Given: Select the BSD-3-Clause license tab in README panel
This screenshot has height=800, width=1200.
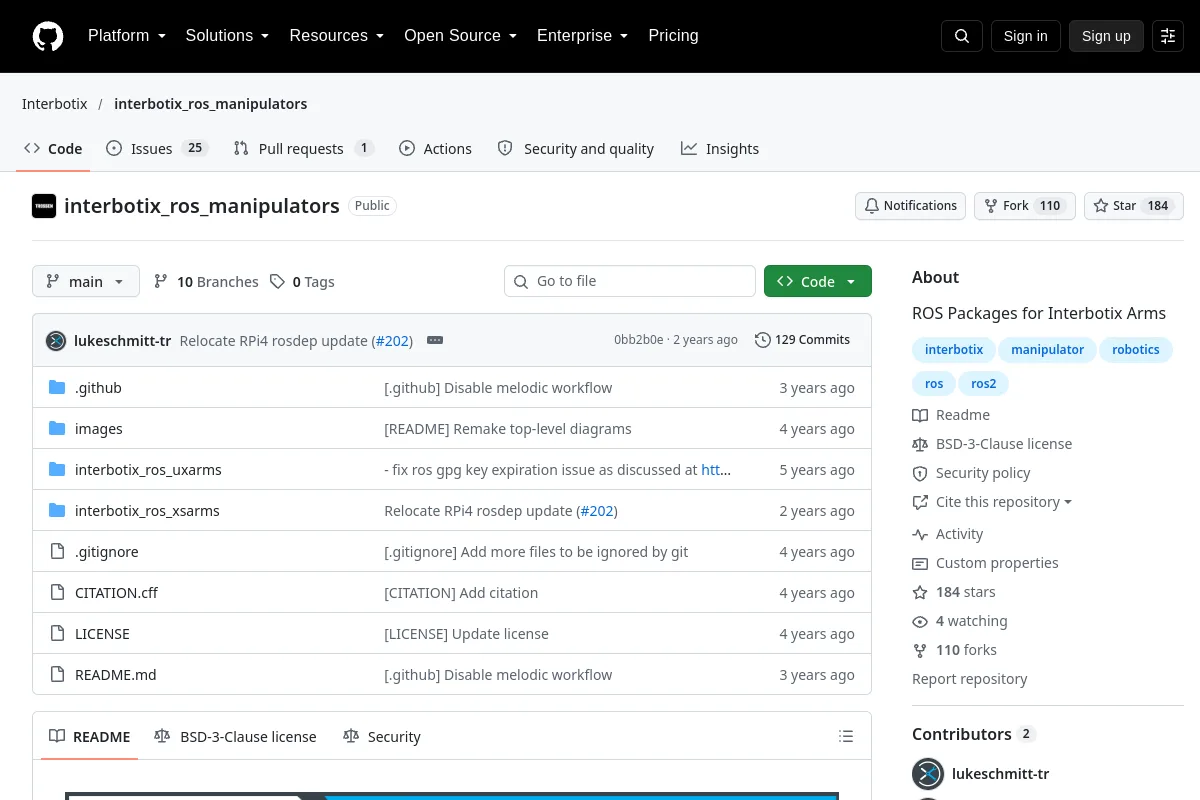Looking at the screenshot, I should tap(235, 737).
